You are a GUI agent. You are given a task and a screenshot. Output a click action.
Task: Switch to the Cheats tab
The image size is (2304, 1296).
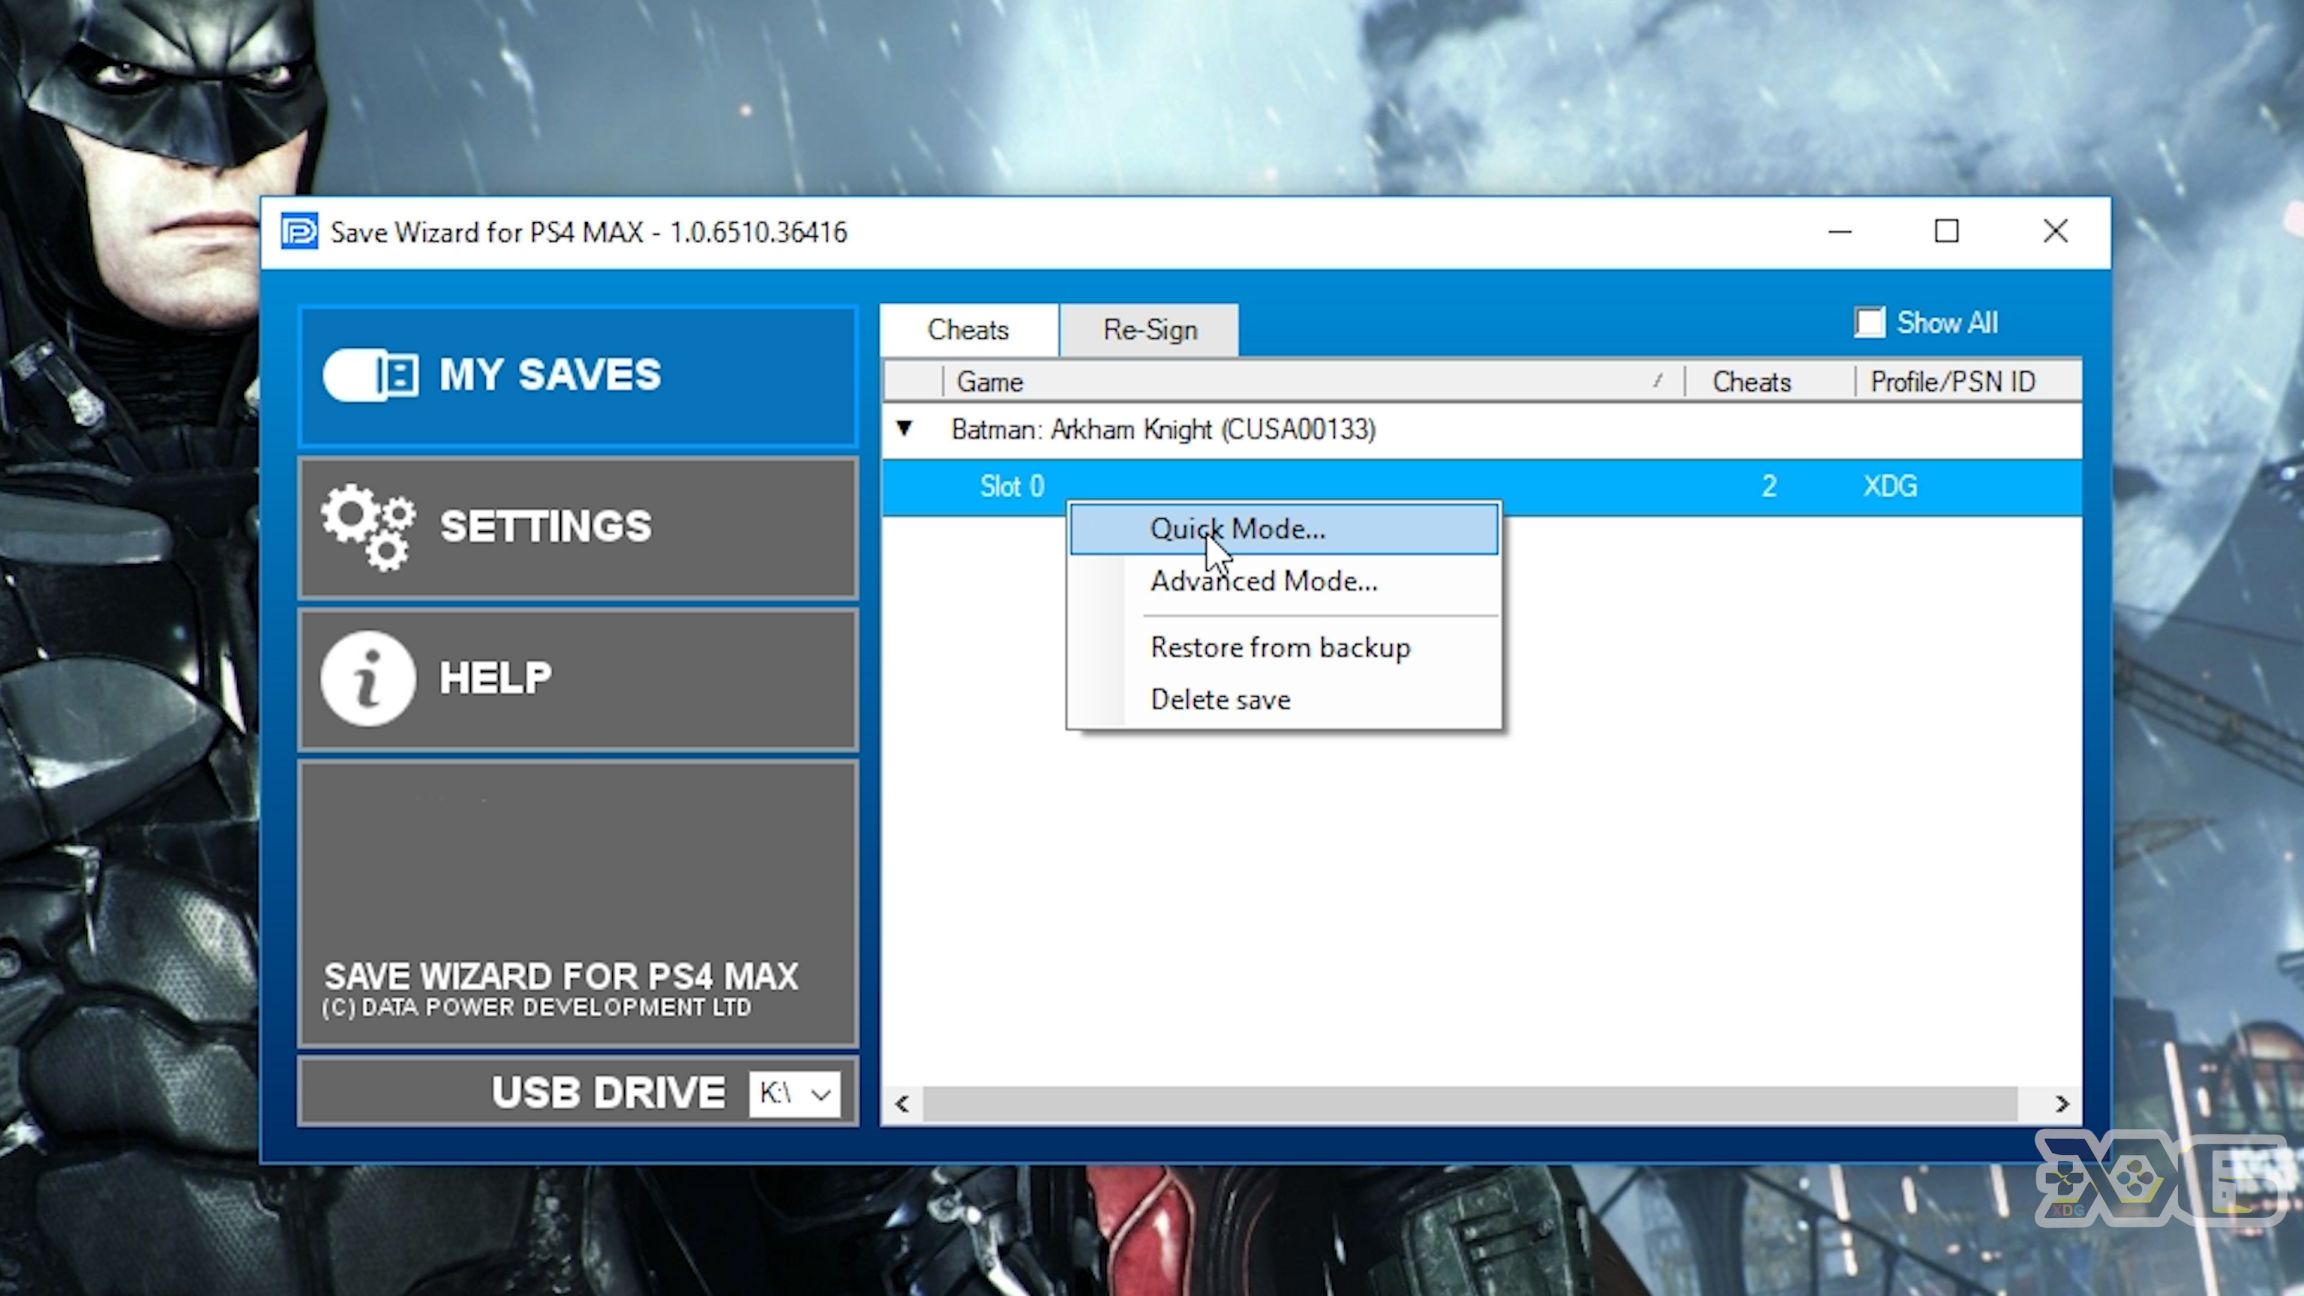point(968,330)
